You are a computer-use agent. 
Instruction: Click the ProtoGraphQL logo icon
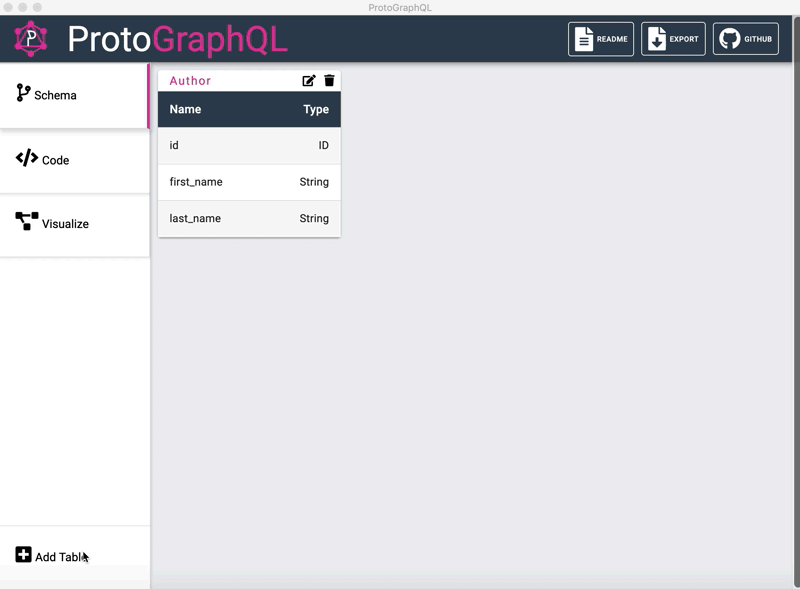point(31,39)
